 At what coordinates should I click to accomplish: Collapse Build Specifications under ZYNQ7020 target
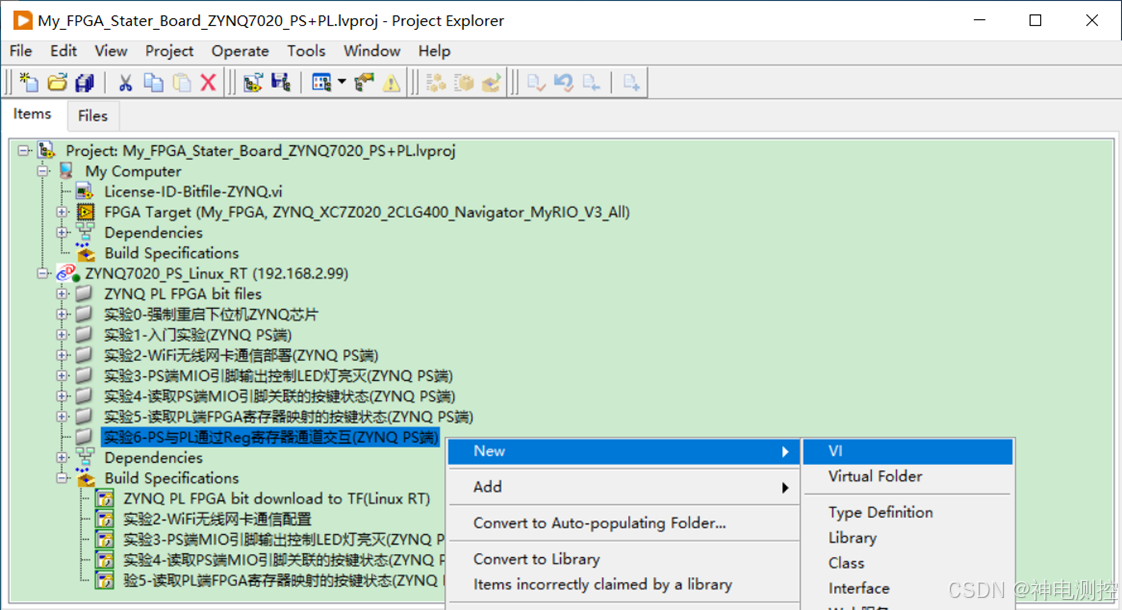[62, 478]
